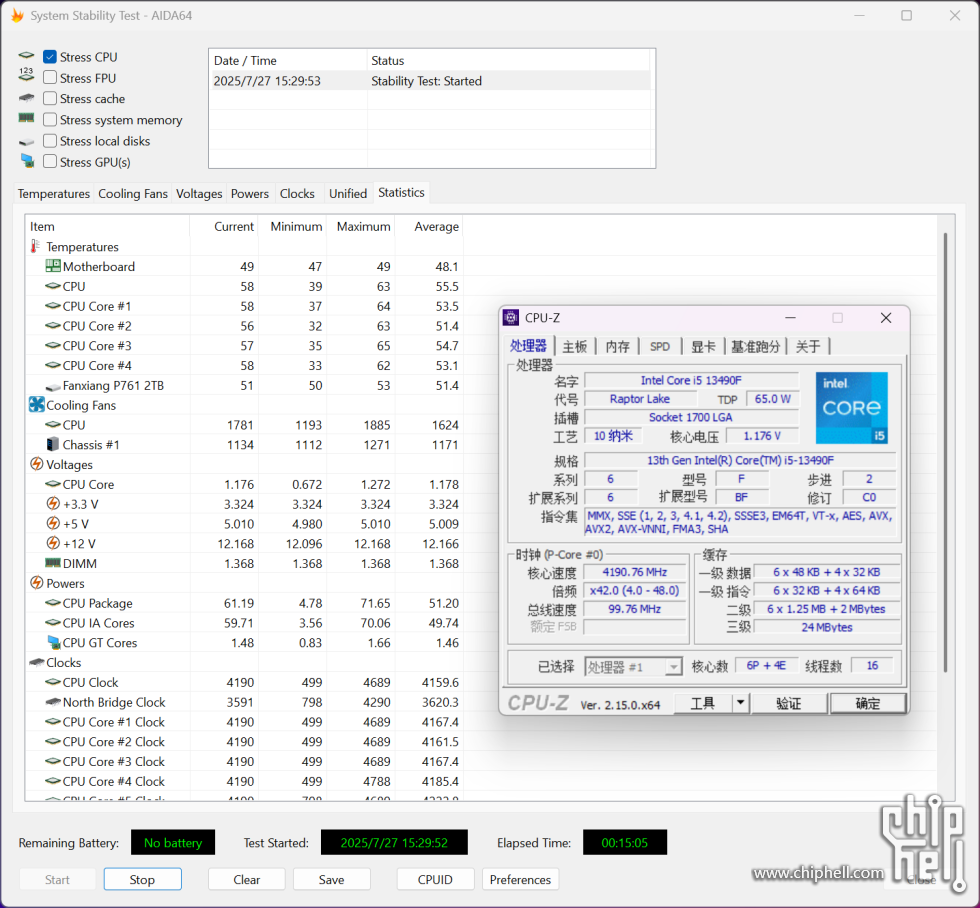Click the +3.3 V voltage icon
The width and height of the screenshot is (980, 908).
coord(53,504)
